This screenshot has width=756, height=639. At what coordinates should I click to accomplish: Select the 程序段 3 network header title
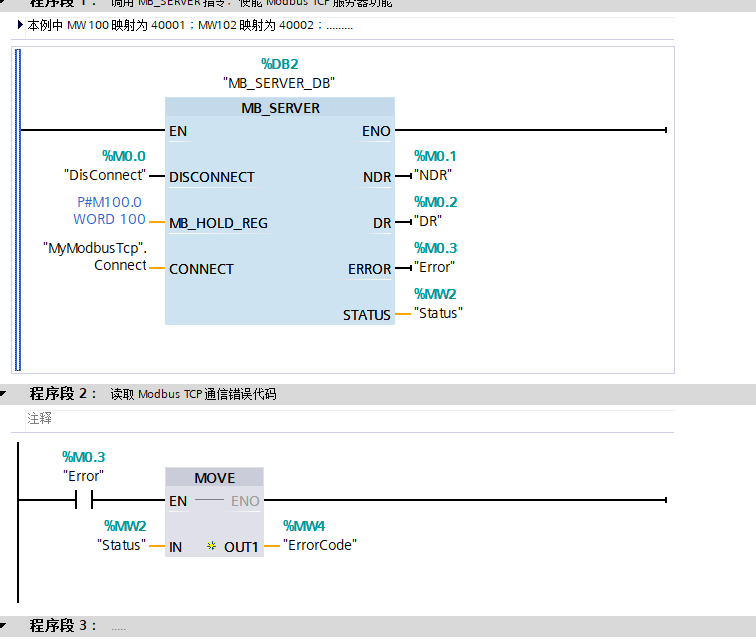click(x=63, y=625)
